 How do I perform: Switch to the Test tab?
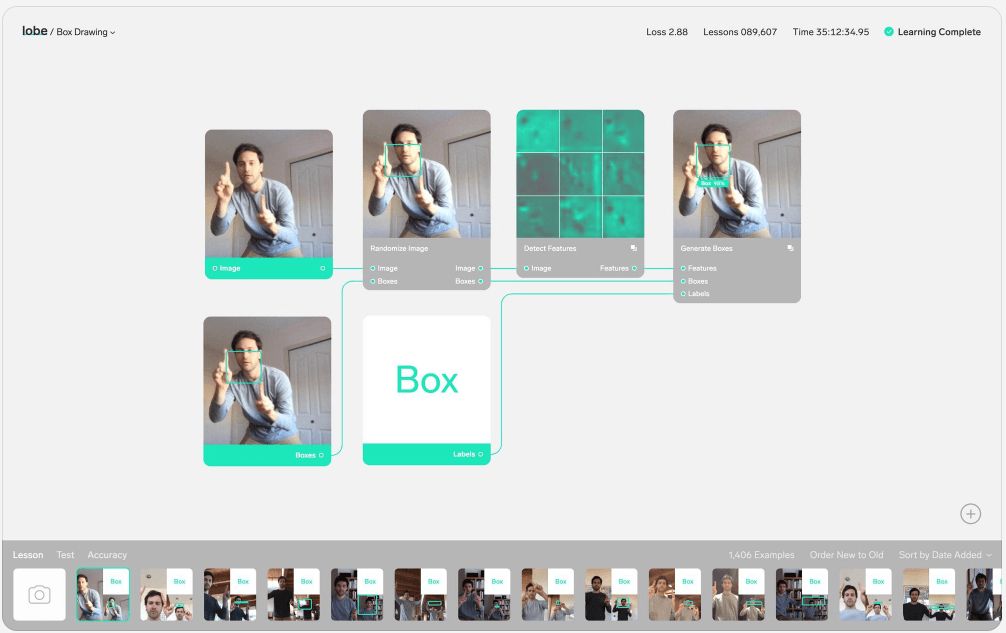click(65, 555)
